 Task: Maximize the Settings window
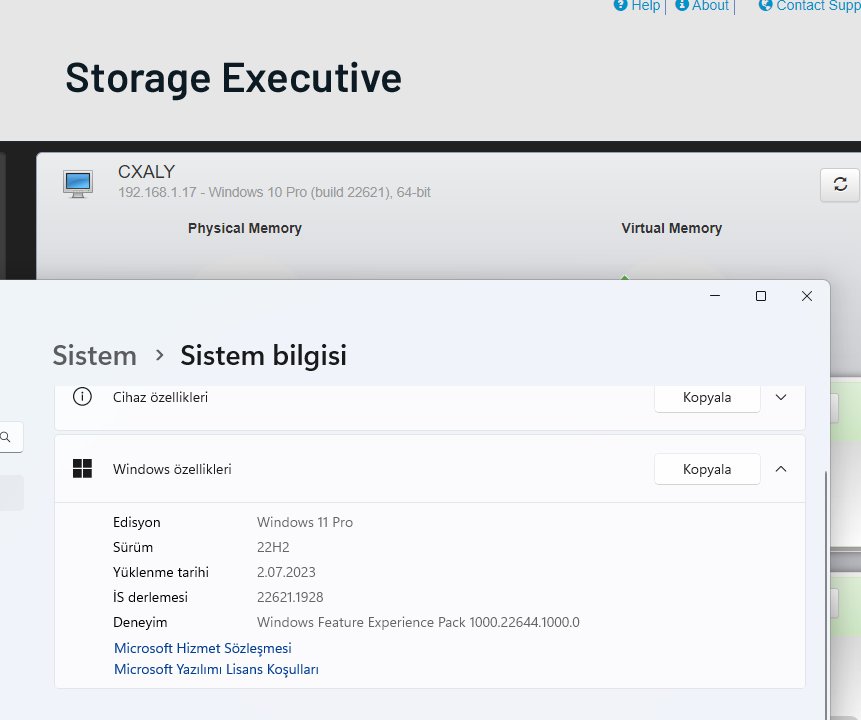point(761,296)
